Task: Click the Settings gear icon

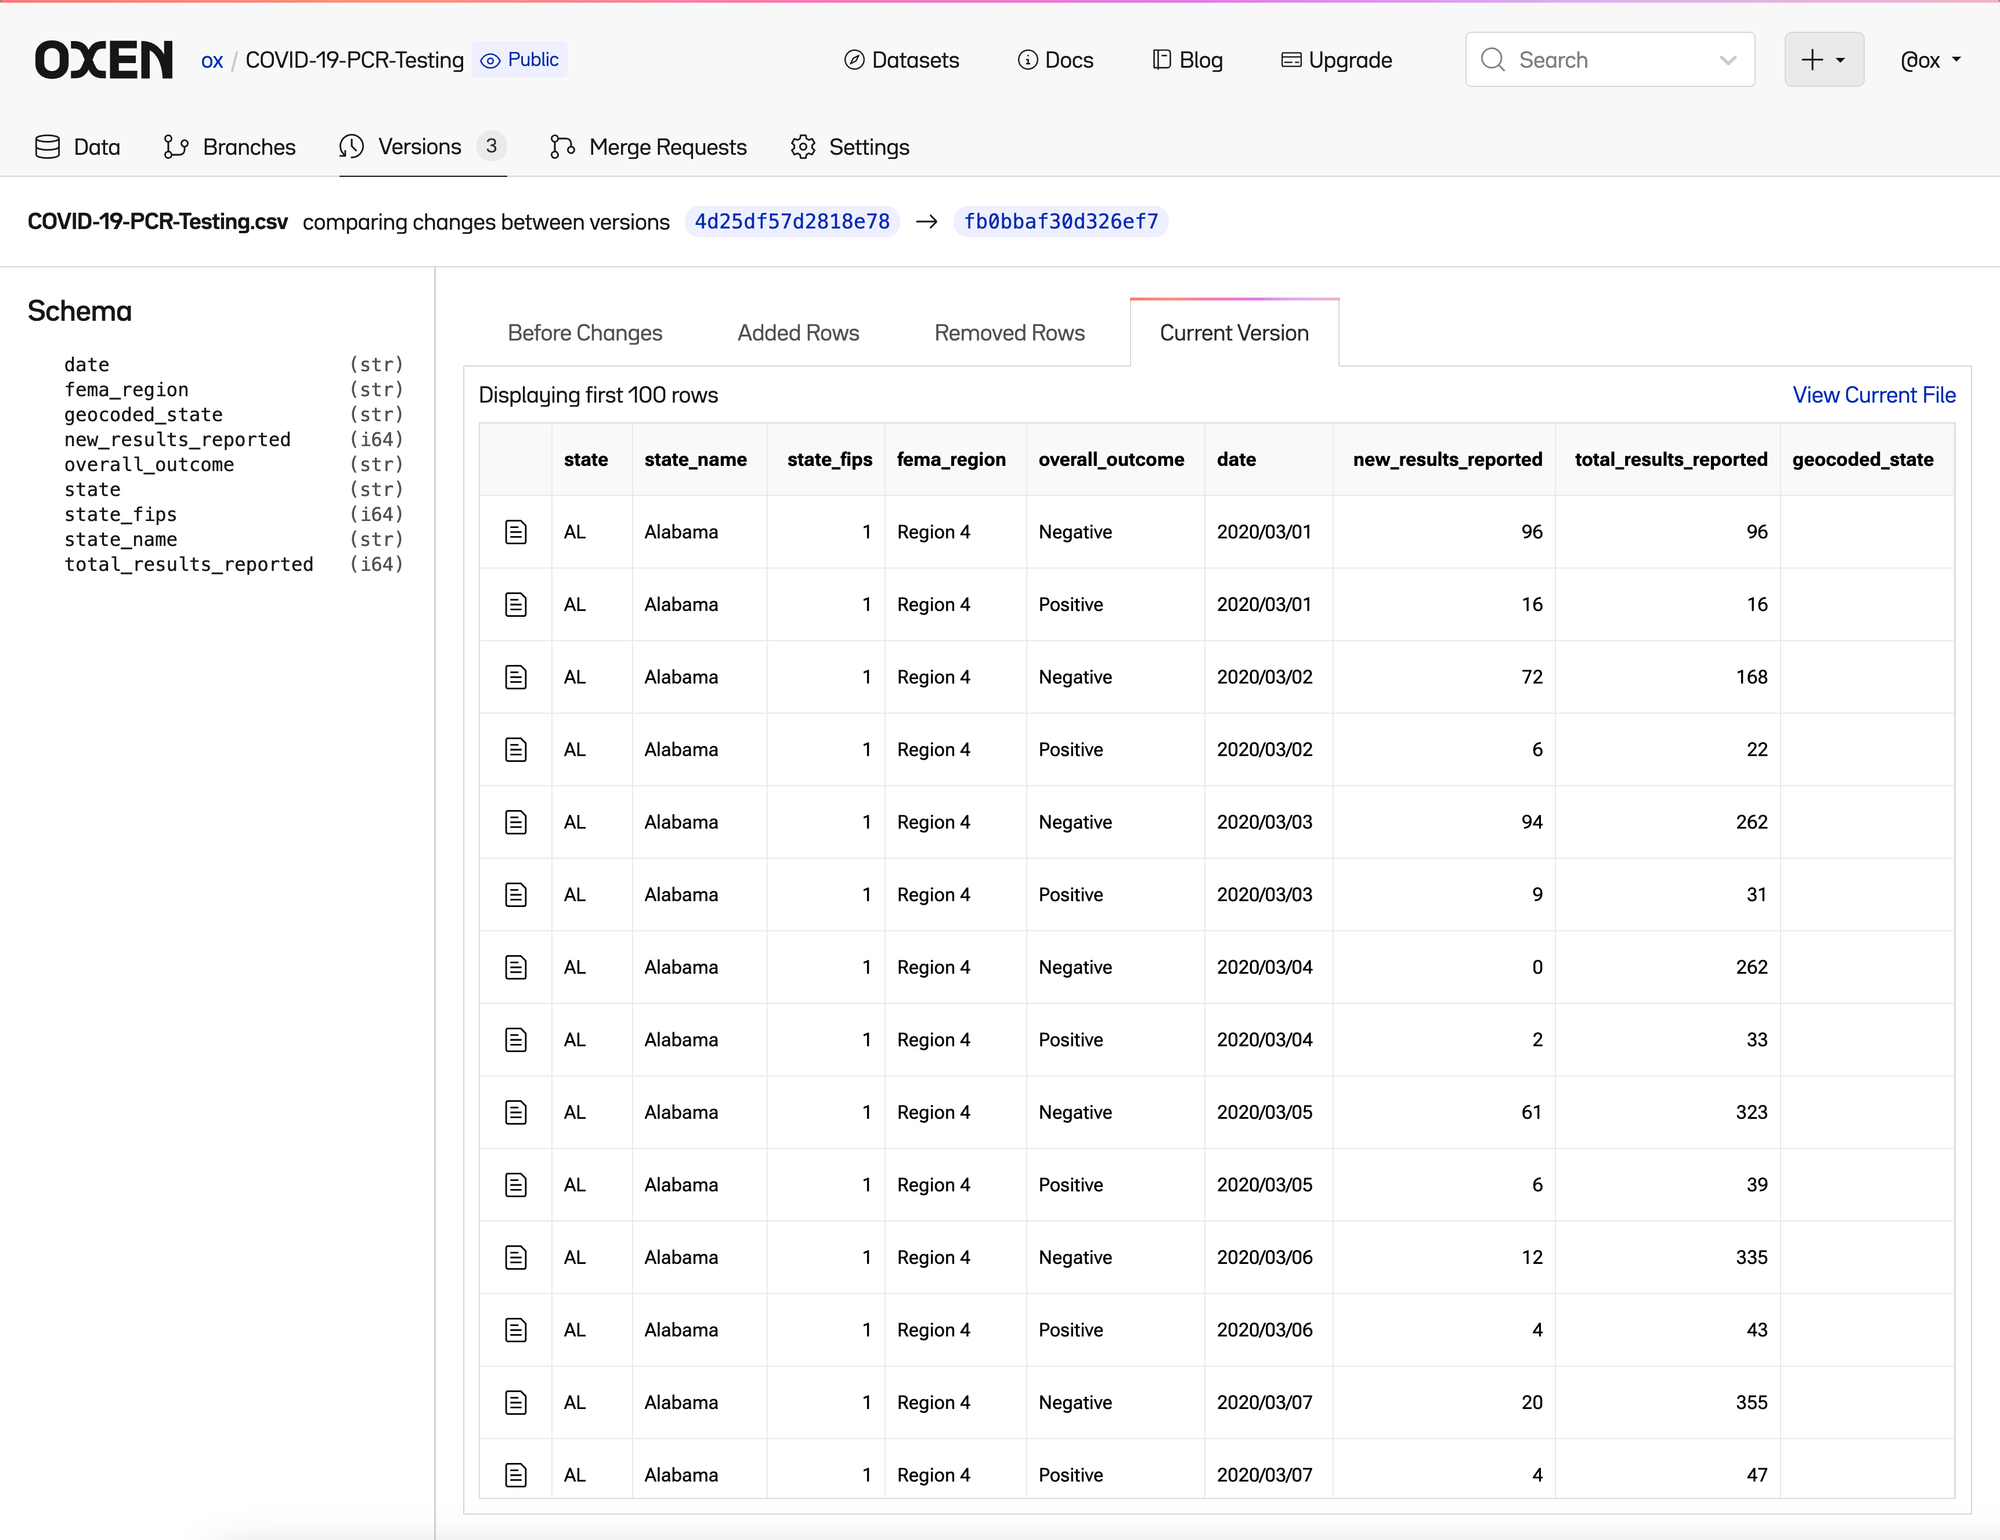Action: tap(803, 147)
